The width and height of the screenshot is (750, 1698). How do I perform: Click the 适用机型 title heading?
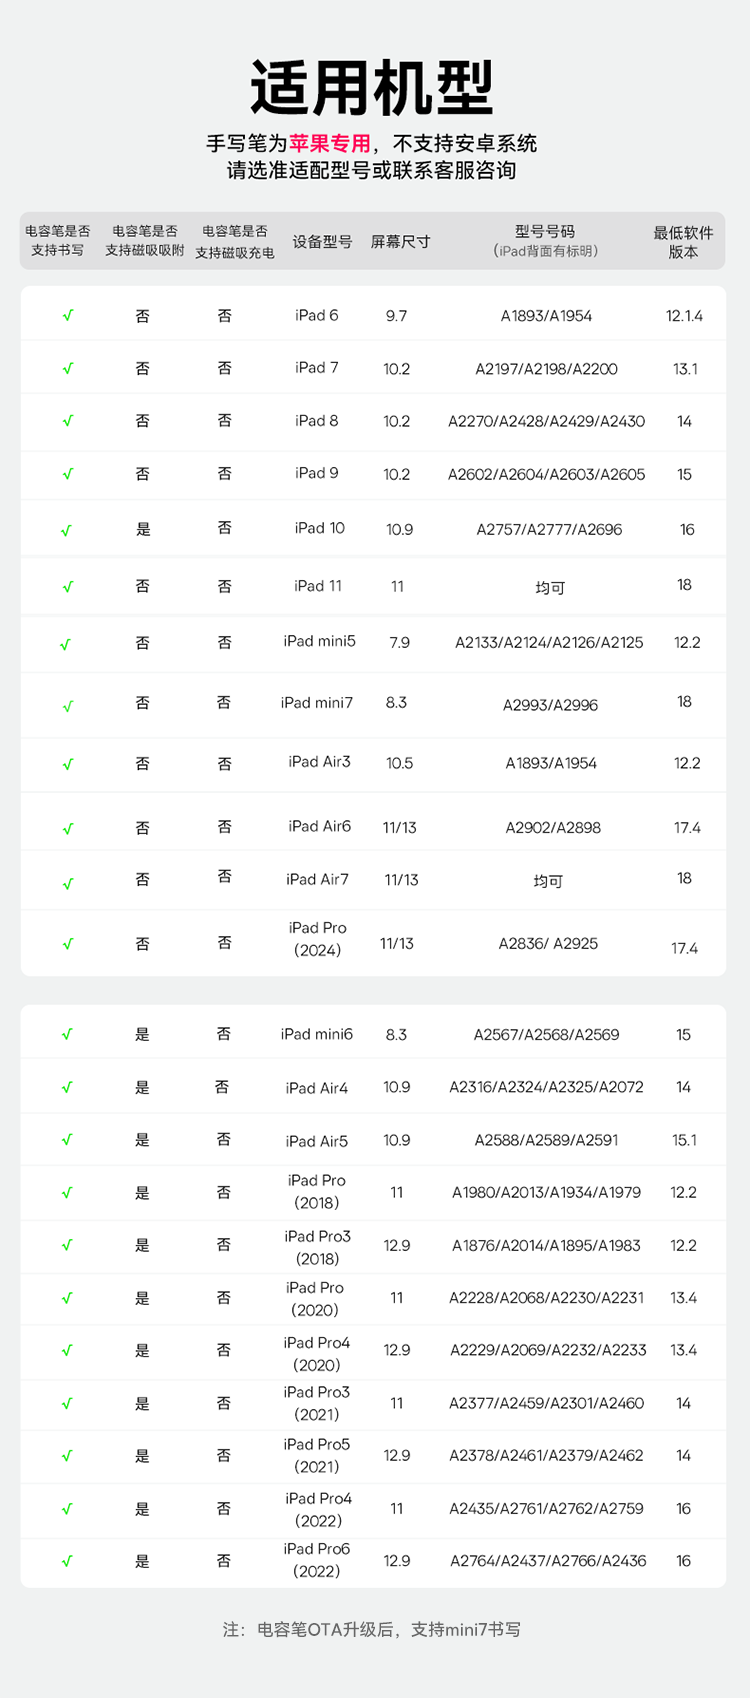pos(372,88)
